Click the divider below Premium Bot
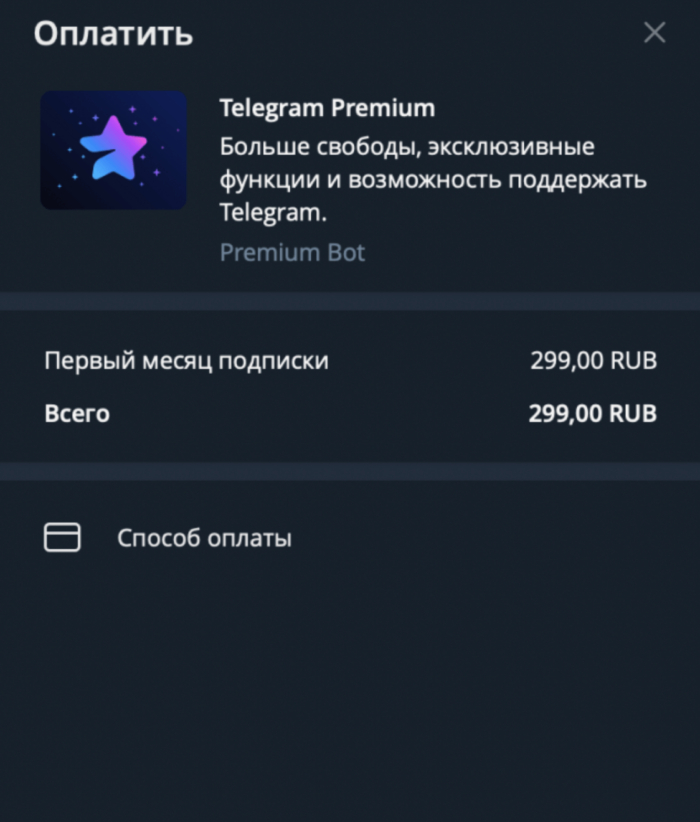This screenshot has width=700, height=822. click(x=350, y=301)
